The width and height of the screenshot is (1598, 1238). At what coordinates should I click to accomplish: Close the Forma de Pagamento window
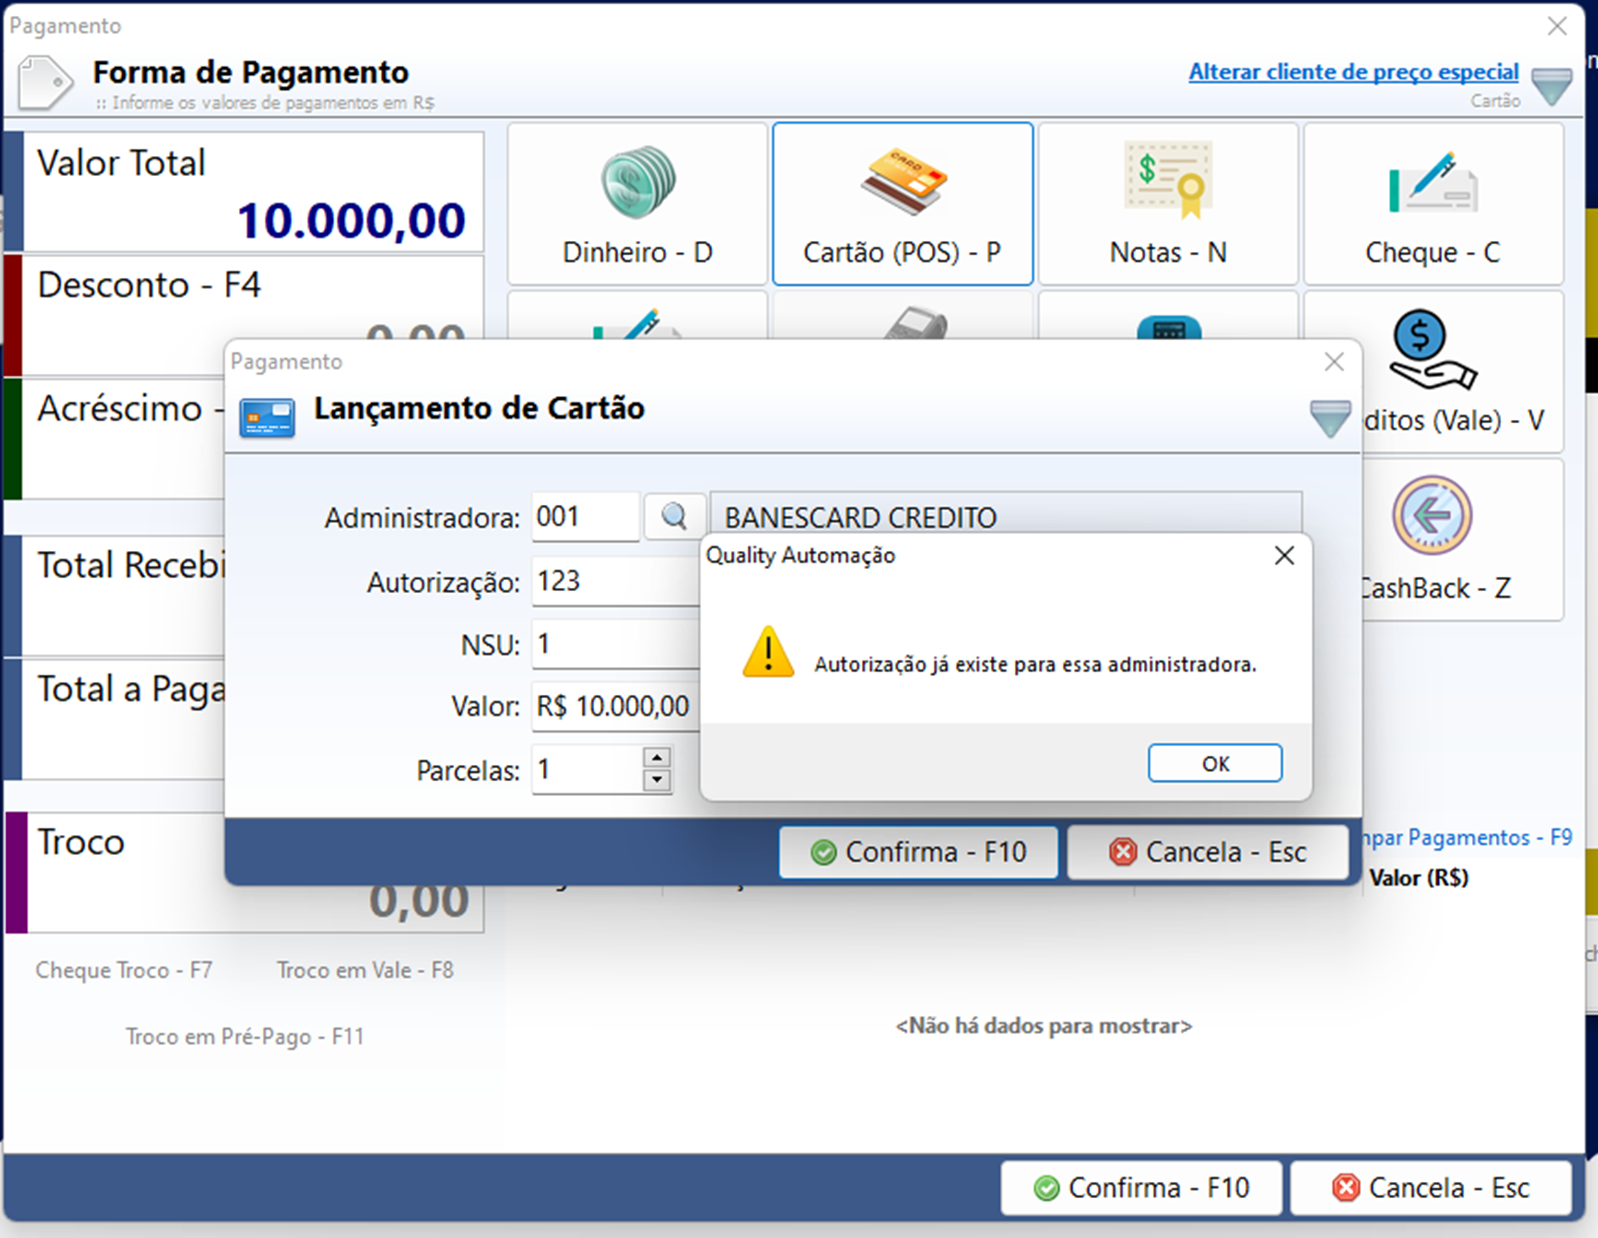coord(1557,26)
